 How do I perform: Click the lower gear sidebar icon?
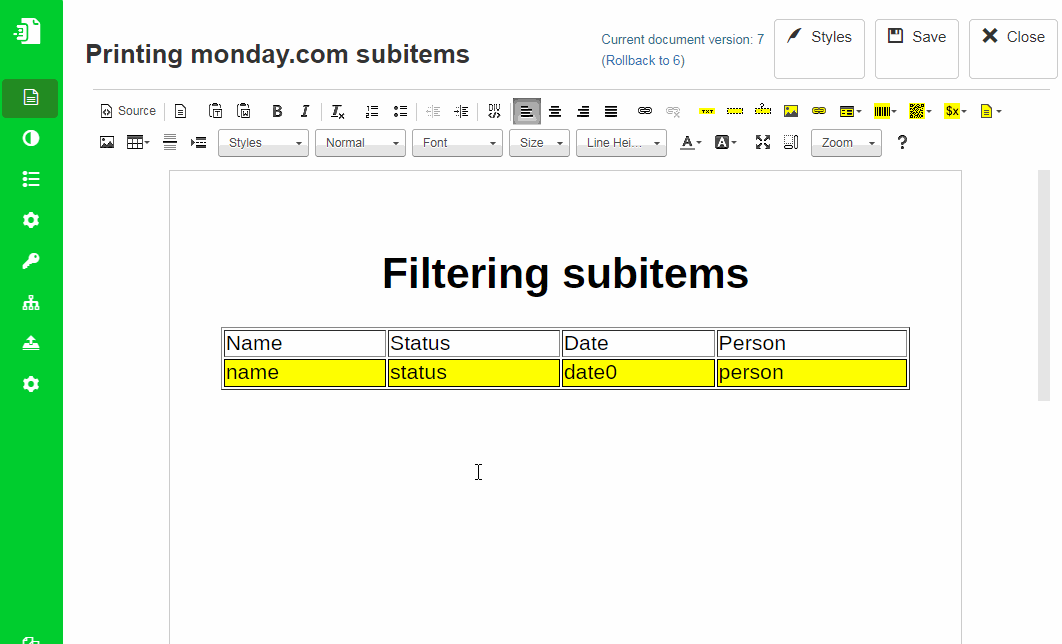30,385
